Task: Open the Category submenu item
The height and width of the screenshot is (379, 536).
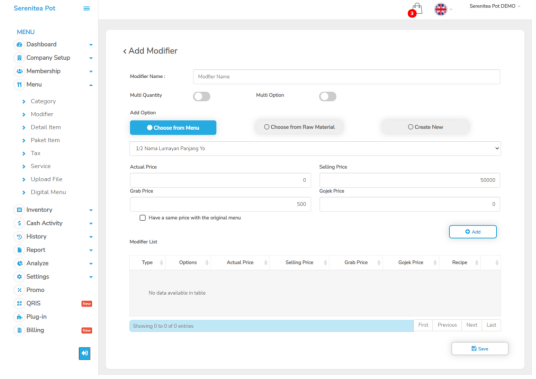Action: pyautogui.click(x=43, y=101)
